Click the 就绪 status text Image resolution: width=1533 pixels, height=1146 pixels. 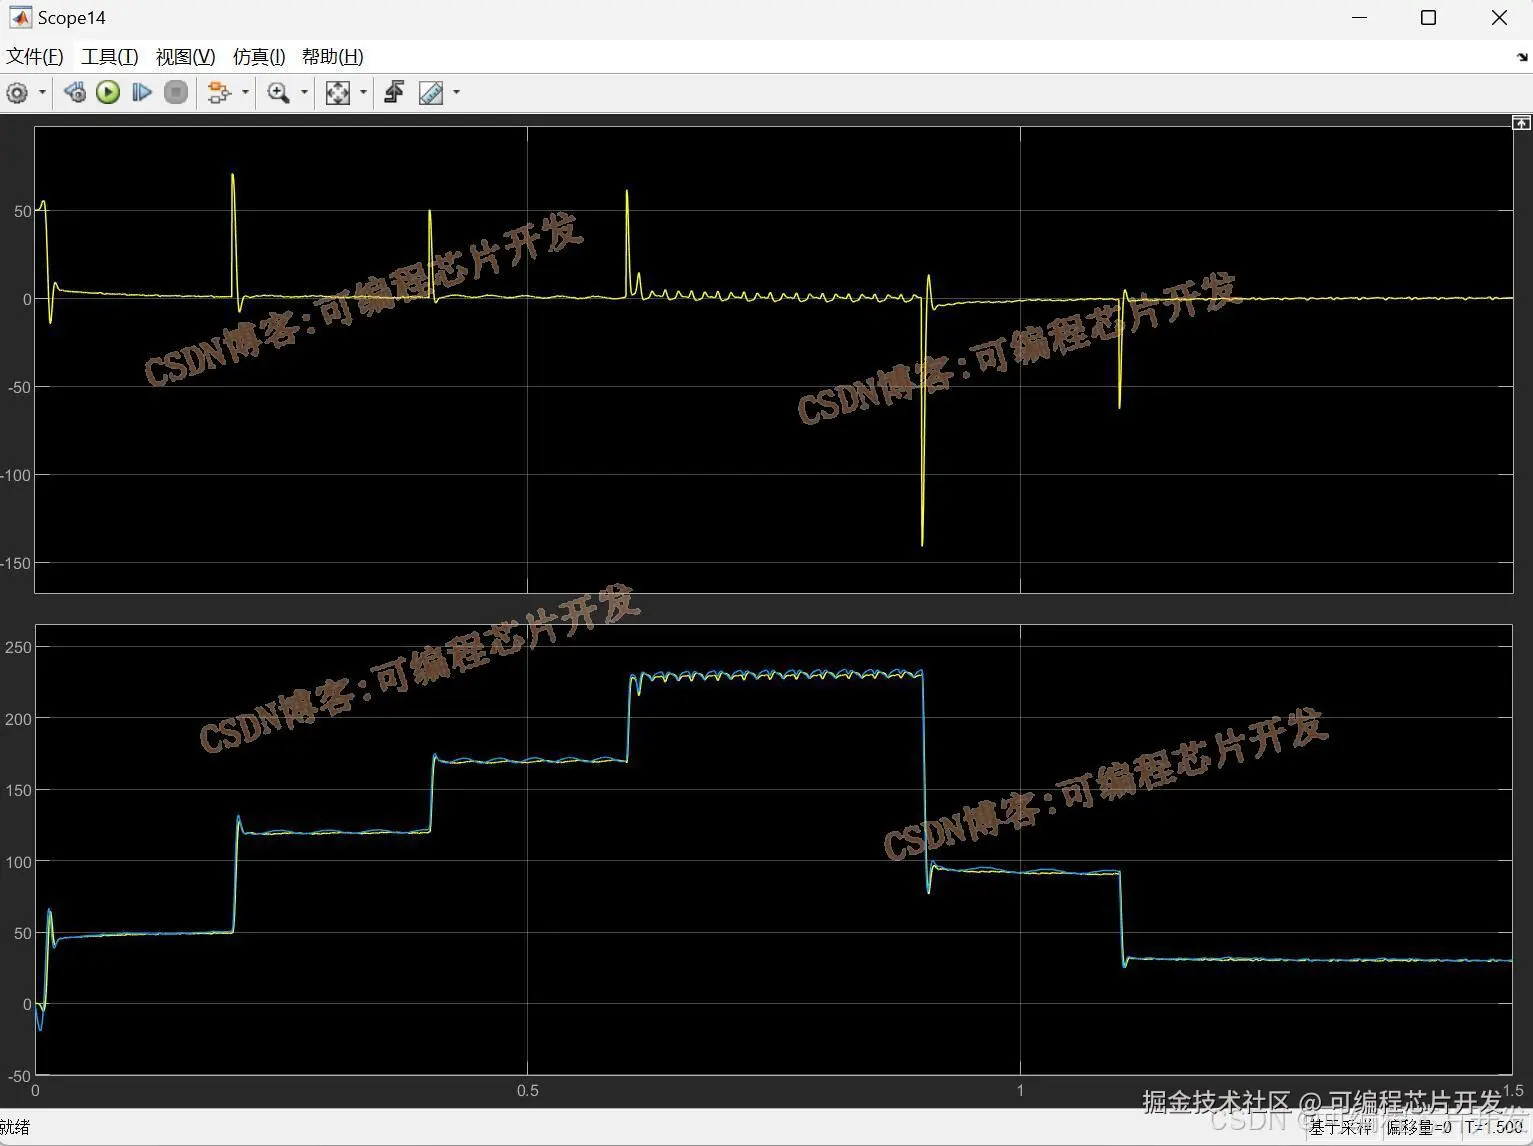tap(15, 1127)
